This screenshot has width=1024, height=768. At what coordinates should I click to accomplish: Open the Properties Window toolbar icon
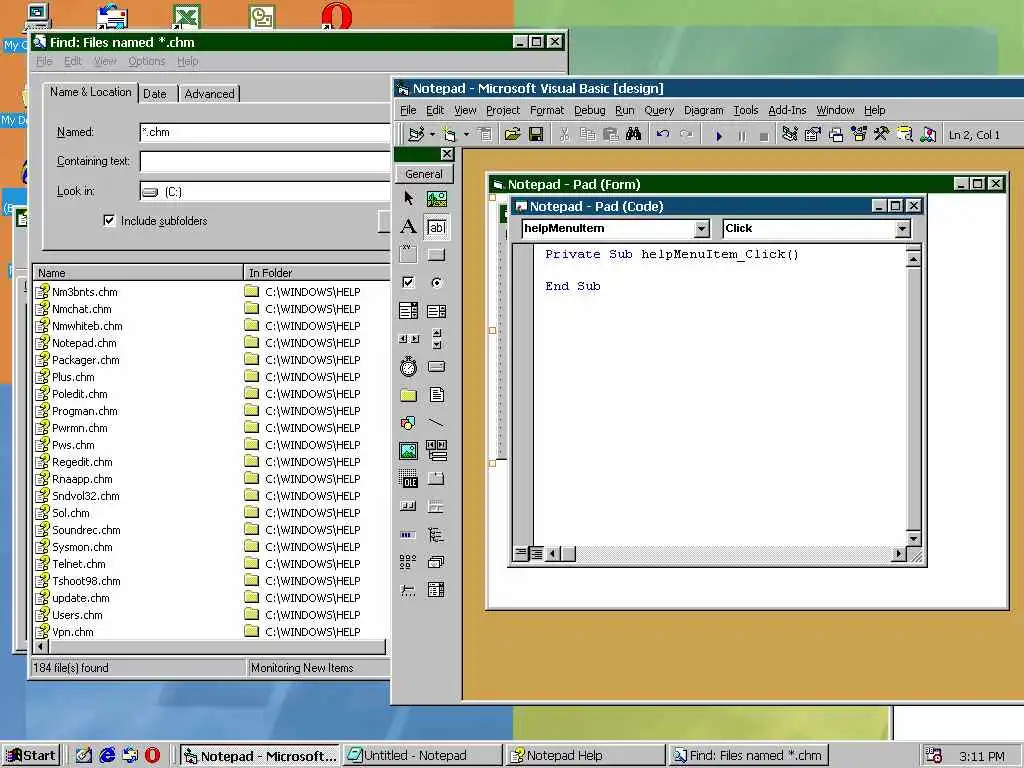coord(813,135)
